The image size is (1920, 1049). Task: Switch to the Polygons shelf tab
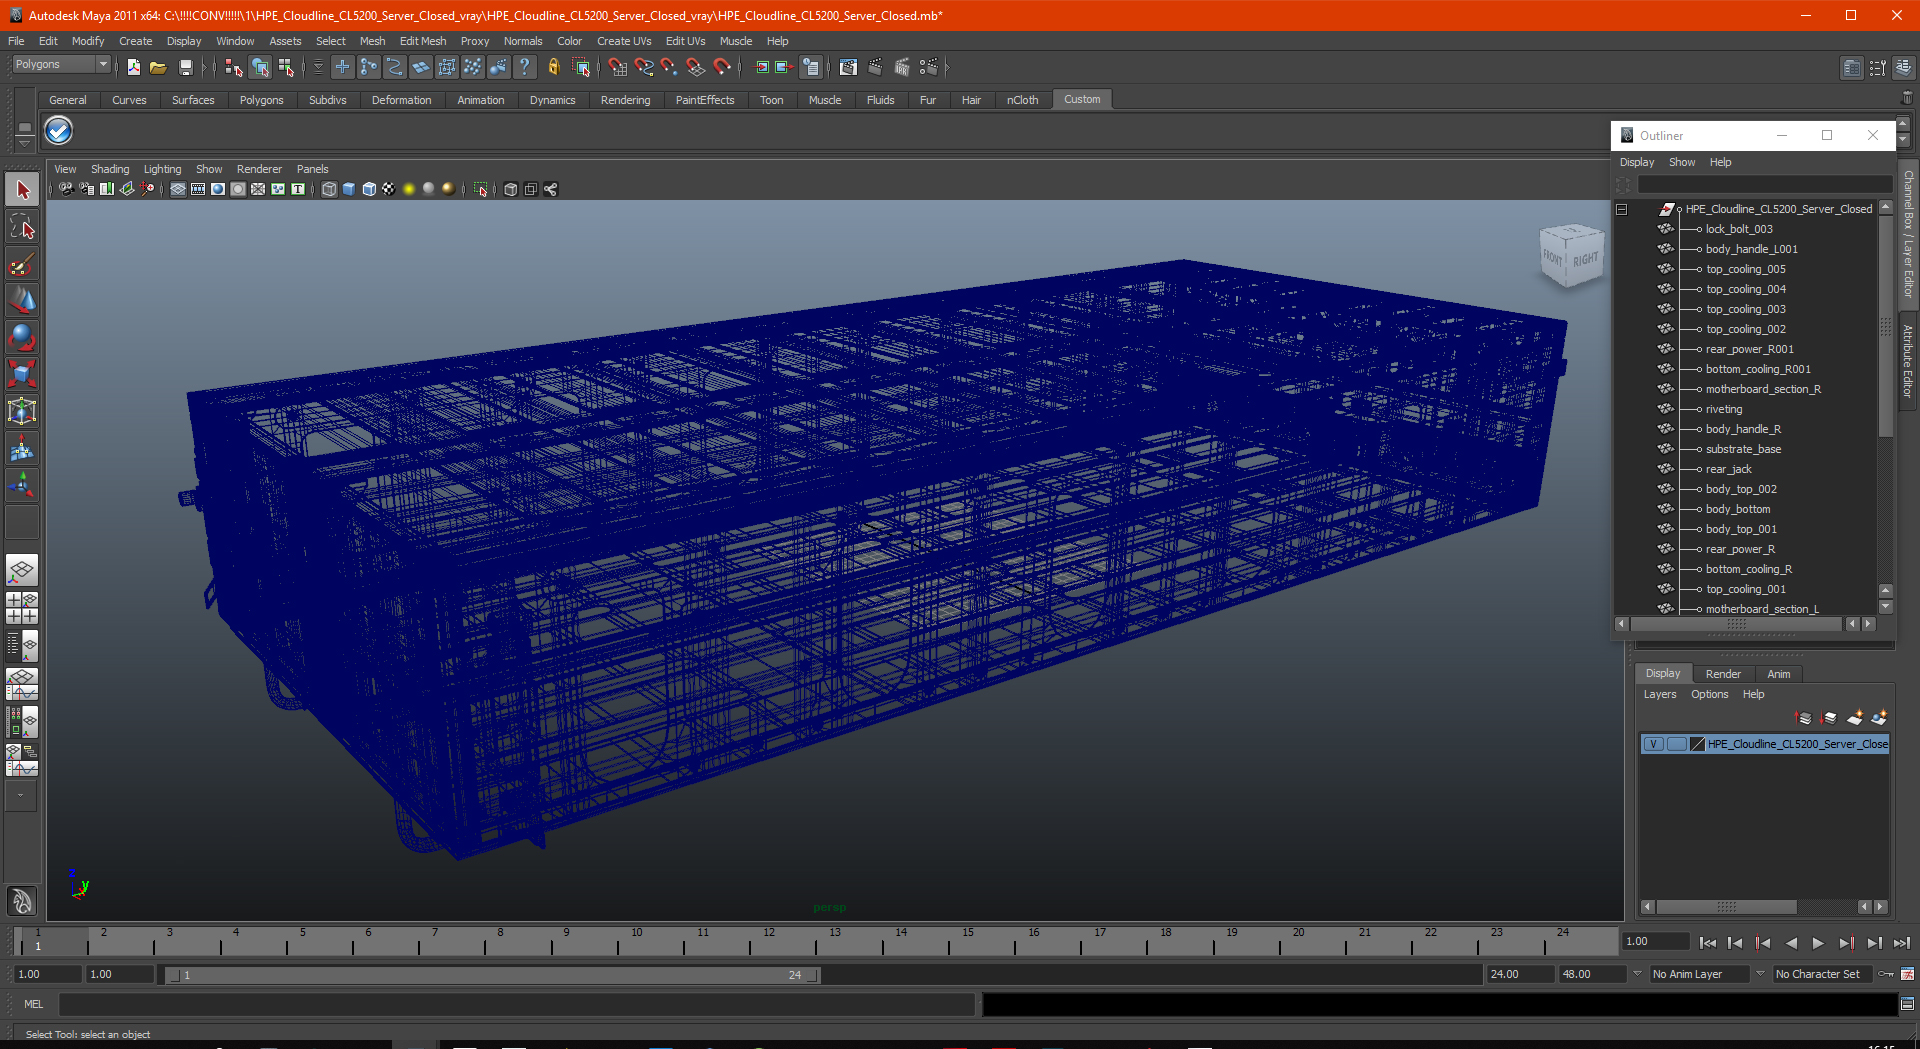pos(261,100)
